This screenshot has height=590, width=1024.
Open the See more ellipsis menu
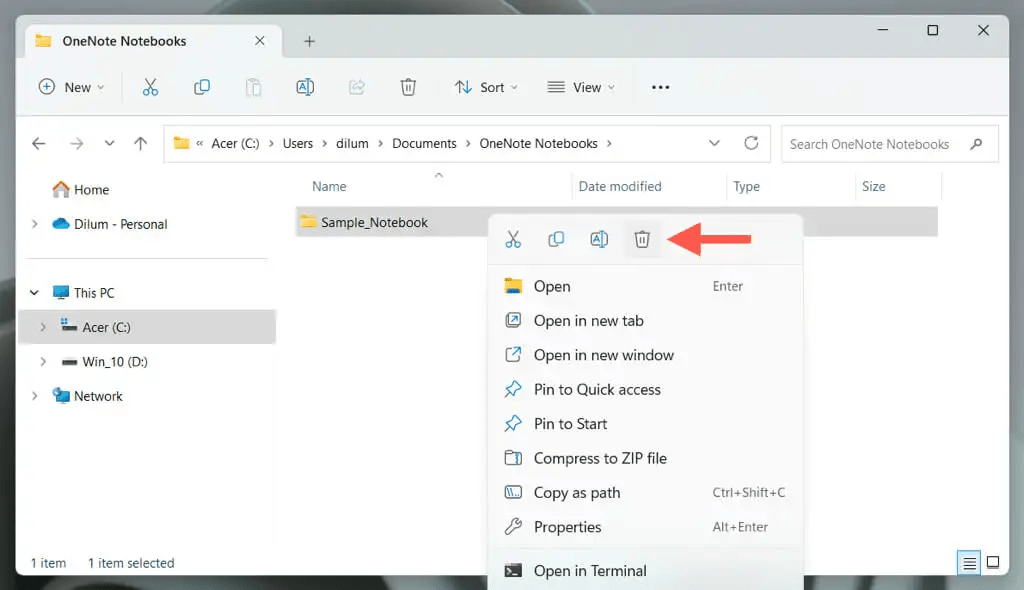(660, 87)
